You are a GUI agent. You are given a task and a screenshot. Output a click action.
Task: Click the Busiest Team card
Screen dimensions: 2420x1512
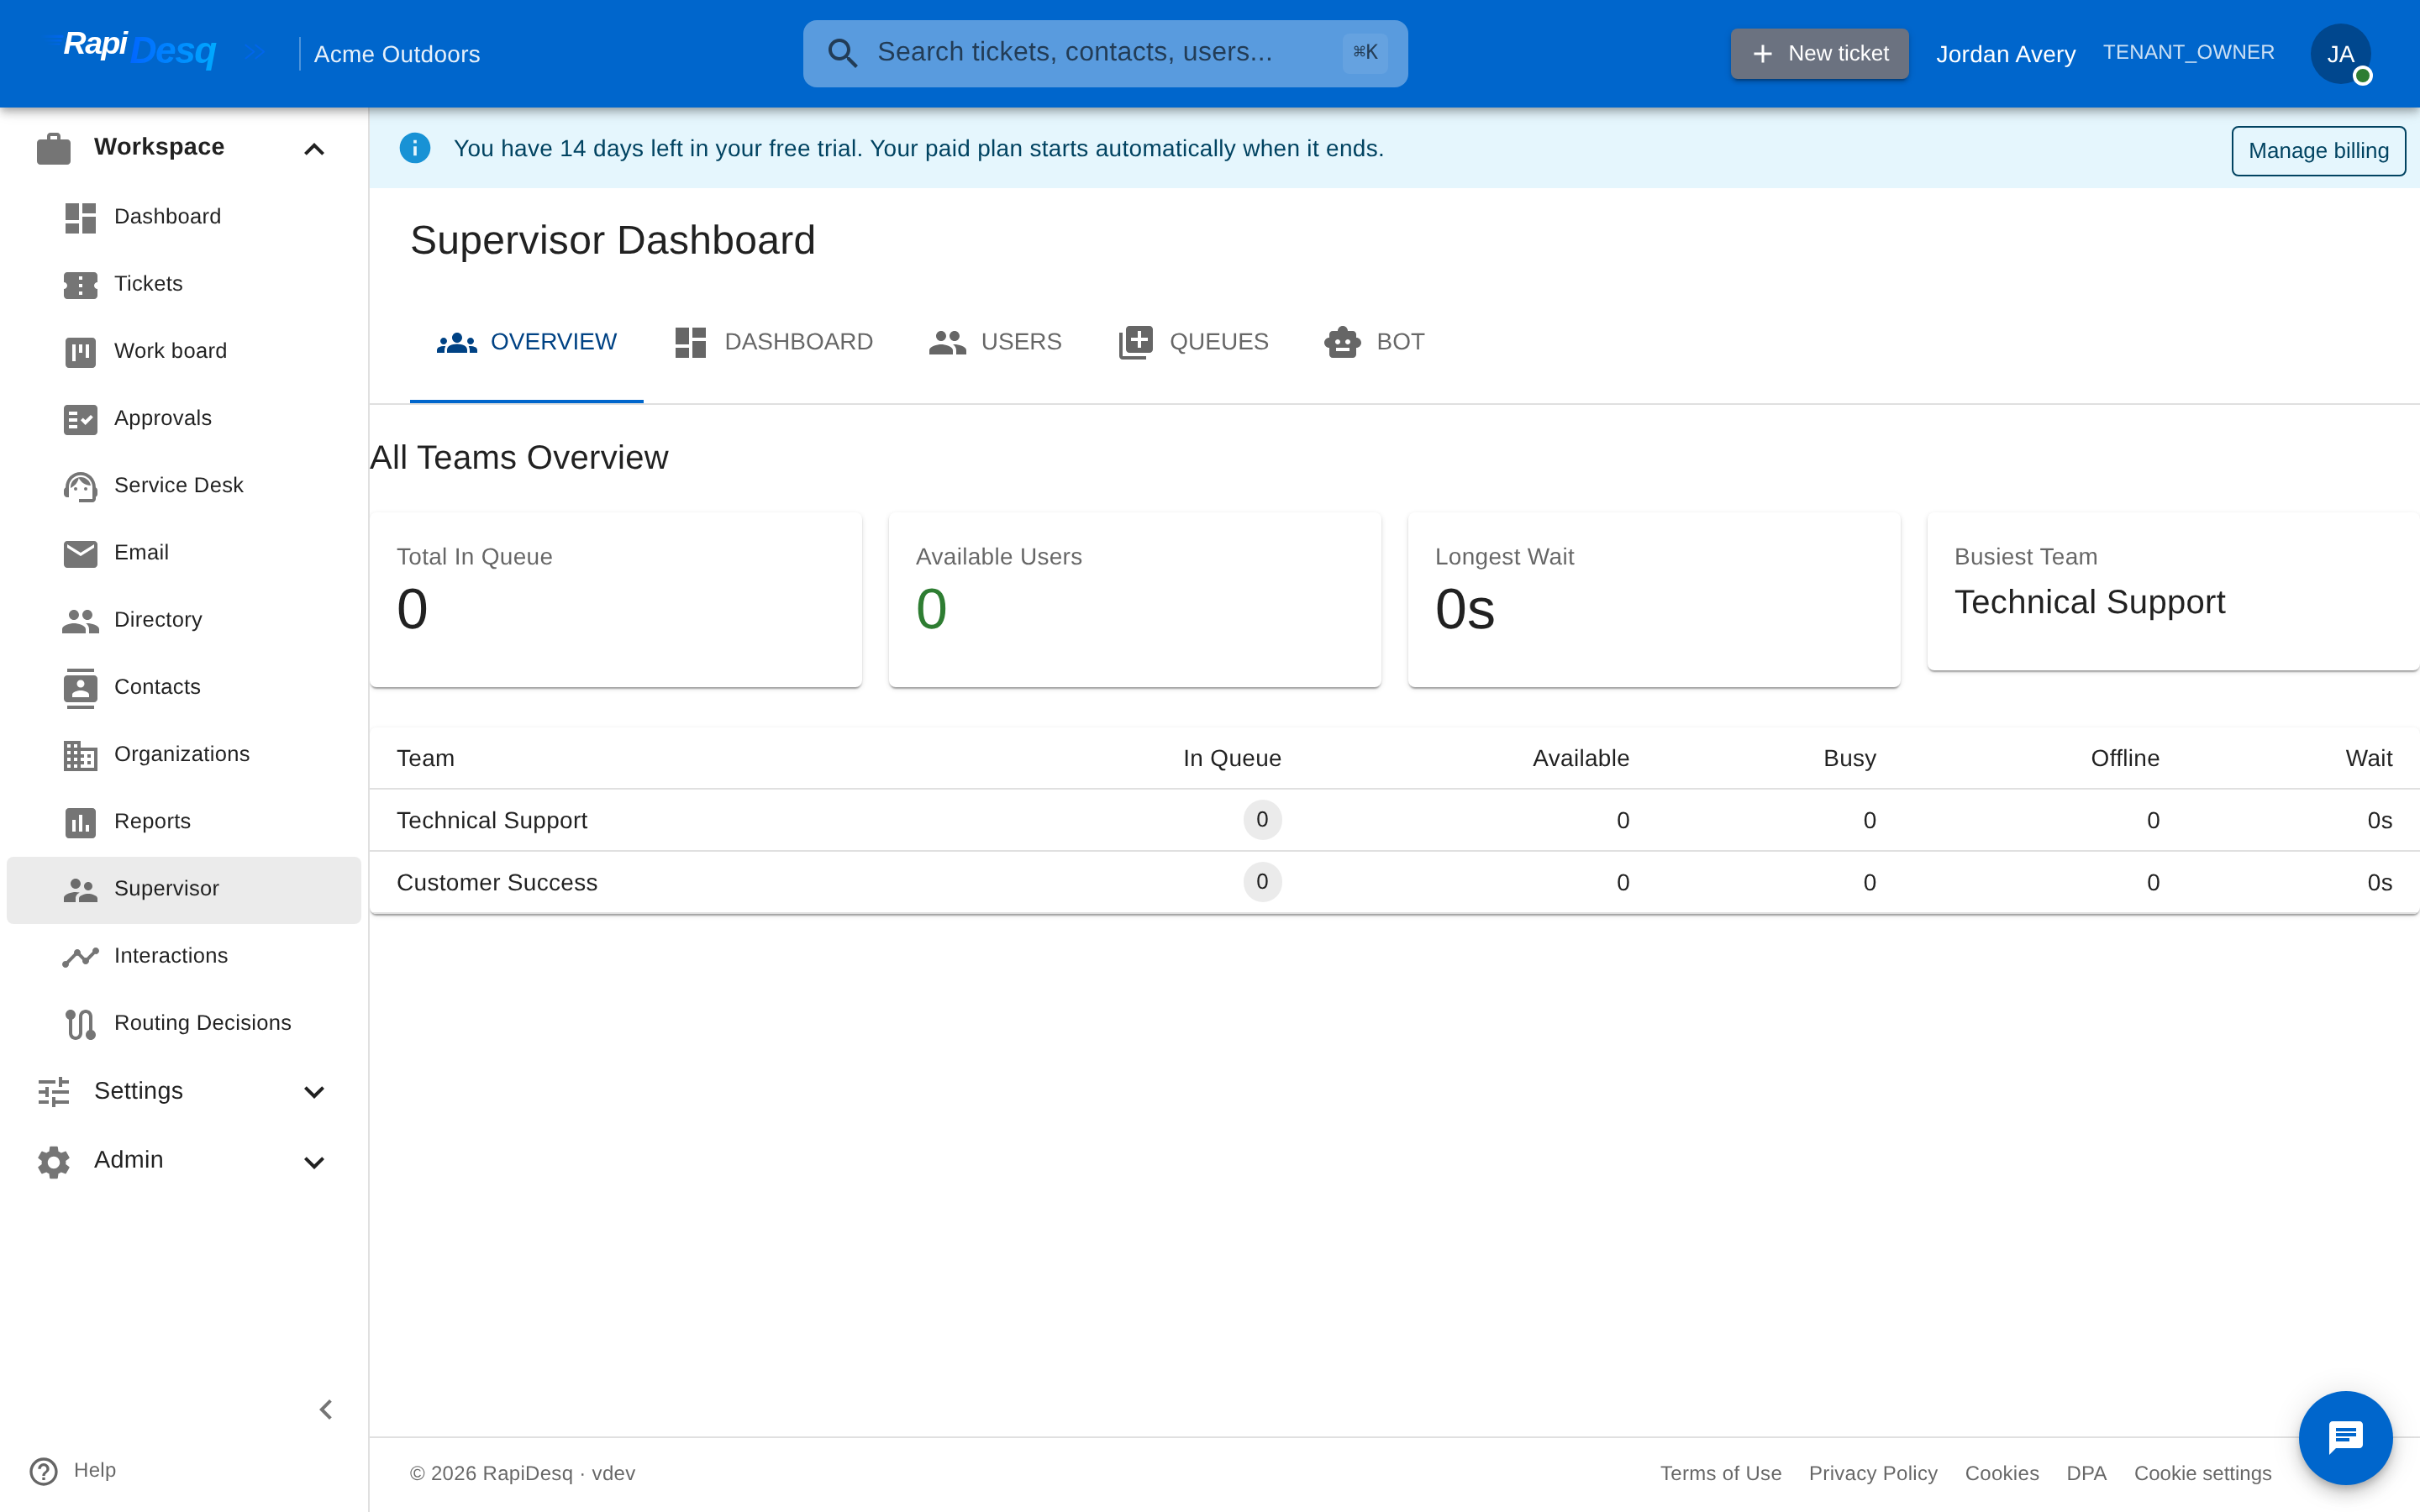pyautogui.click(x=2172, y=591)
